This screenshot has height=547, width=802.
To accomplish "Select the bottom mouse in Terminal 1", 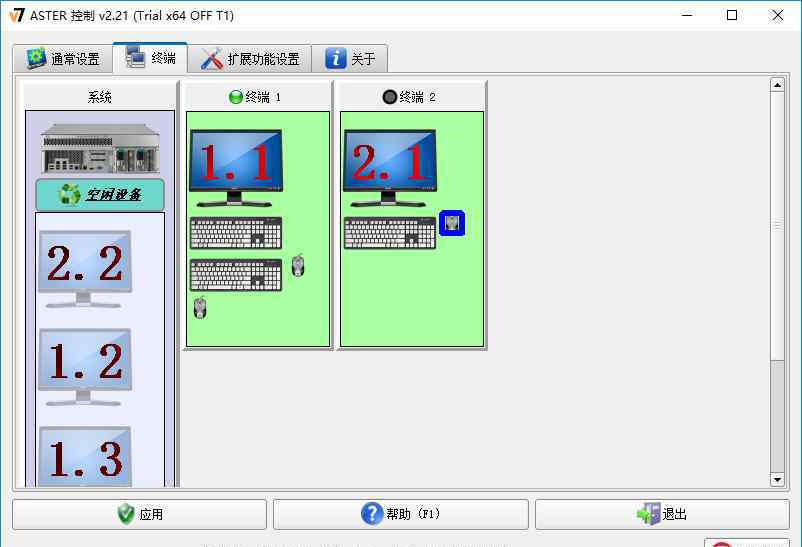I will point(200,308).
